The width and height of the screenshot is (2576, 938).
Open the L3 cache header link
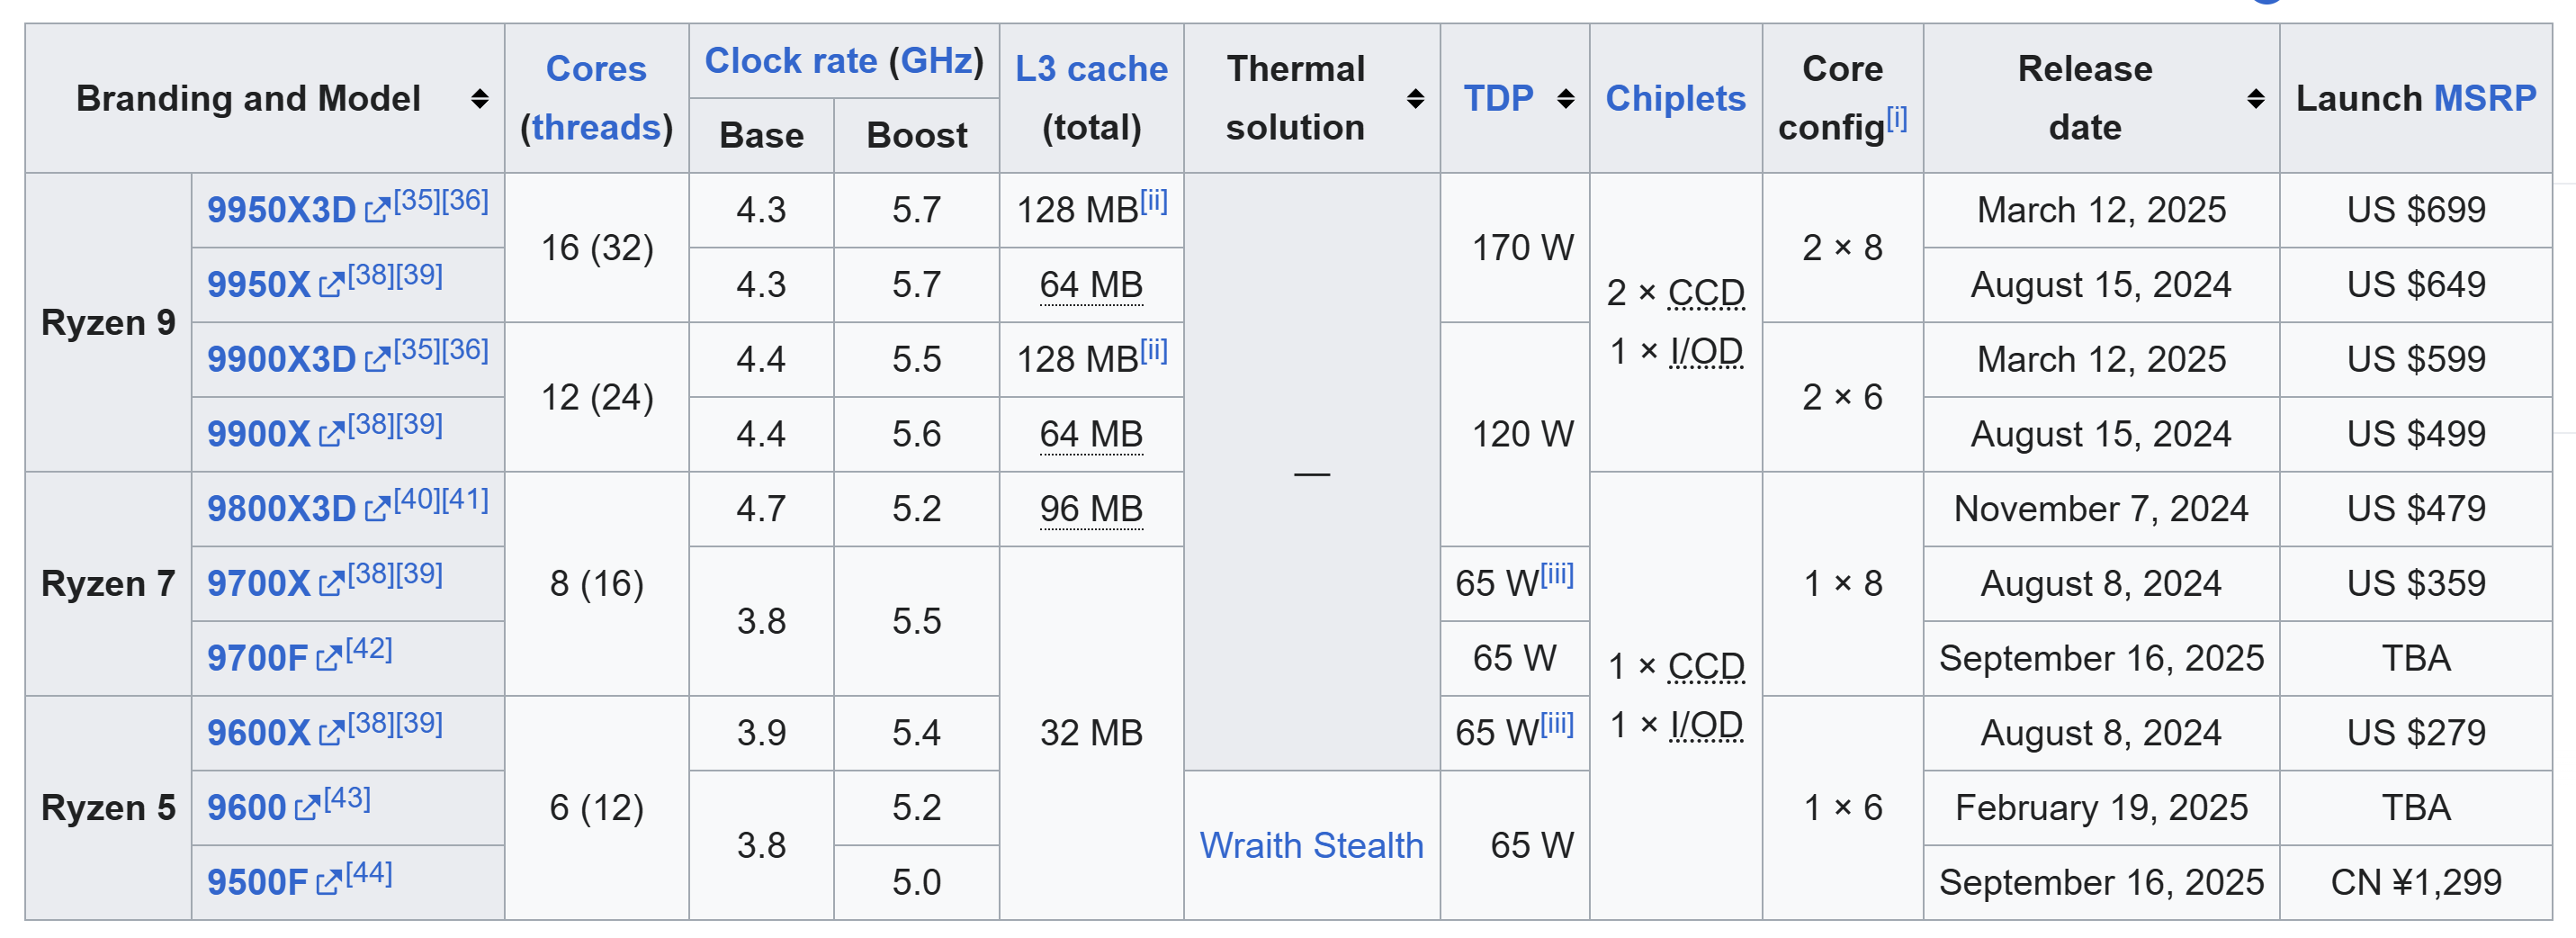pyautogui.click(x=1091, y=68)
